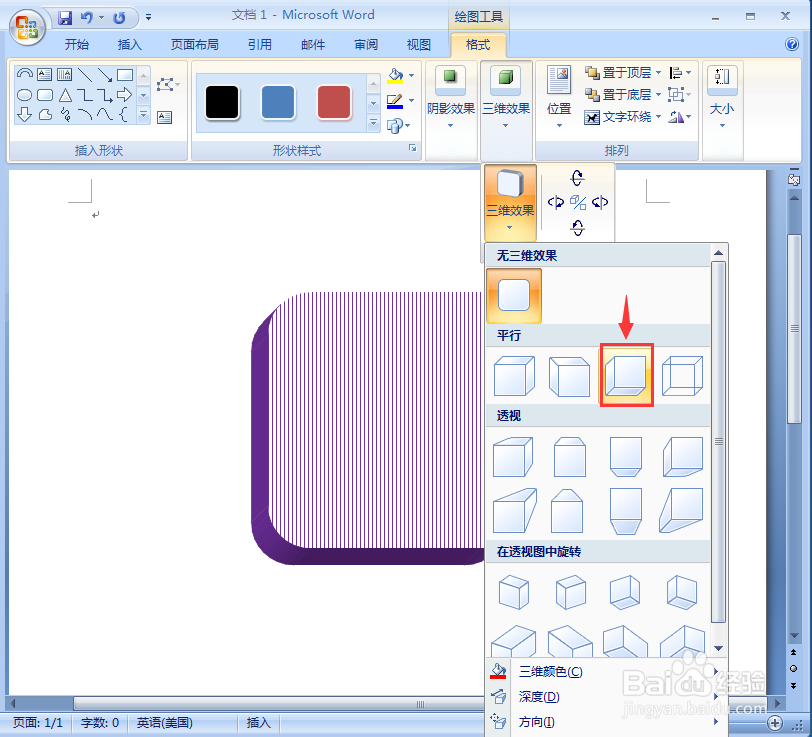This screenshot has width=812, height=737.
Task: Open 三维颜色(C) submenu
Action: pos(605,672)
